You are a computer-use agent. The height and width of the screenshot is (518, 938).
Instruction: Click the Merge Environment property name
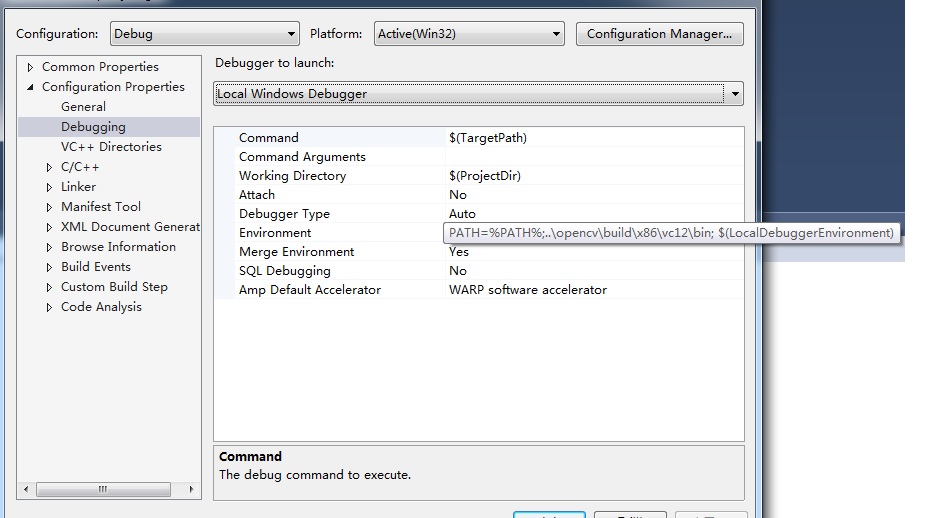coord(297,252)
